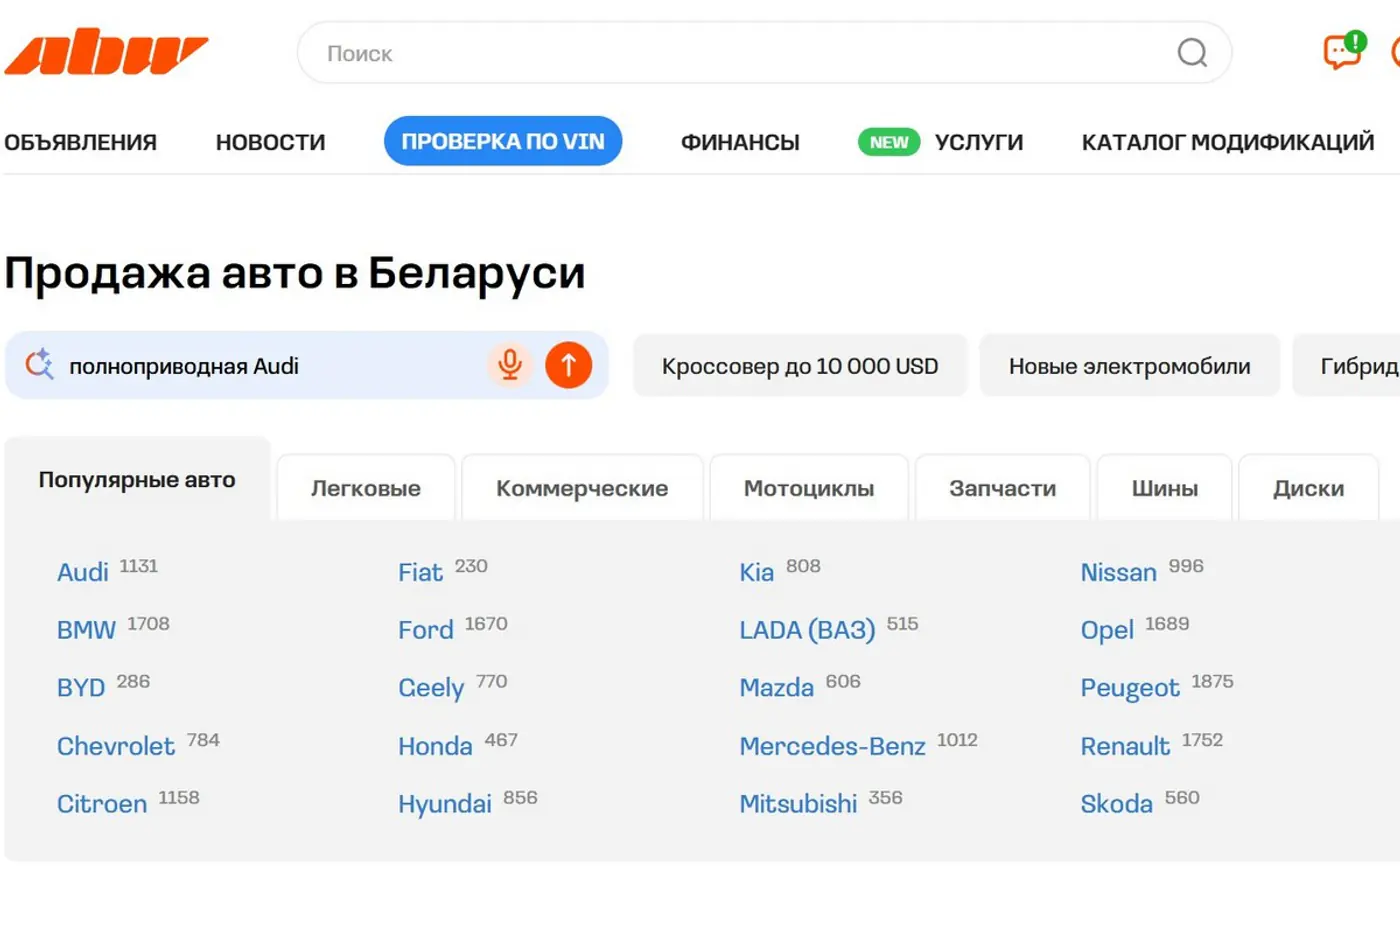The width and height of the screenshot is (1400, 933).
Task: Switch to the Мотоциклы tab
Action: pos(808,488)
